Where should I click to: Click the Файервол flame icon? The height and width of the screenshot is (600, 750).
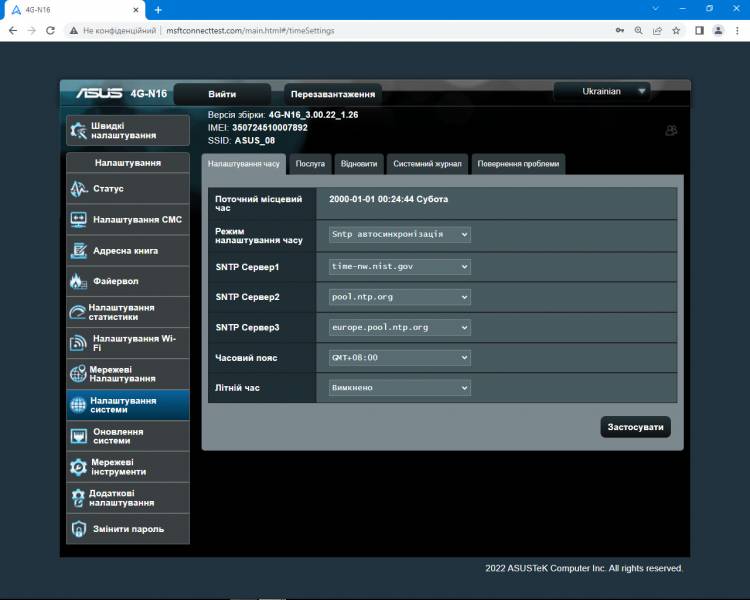tap(78, 281)
